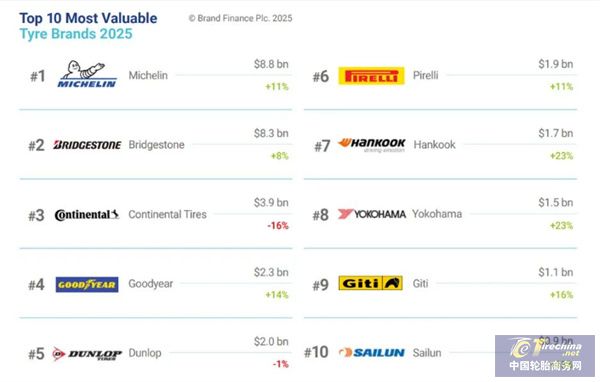Click the Hankook brand logo
Image resolution: width=600 pixels, height=382 pixels.
coord(371,145)
